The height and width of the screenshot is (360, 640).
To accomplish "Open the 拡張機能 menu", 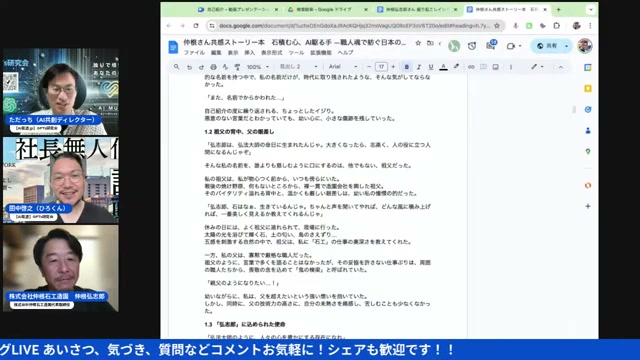I will (321, 53).
